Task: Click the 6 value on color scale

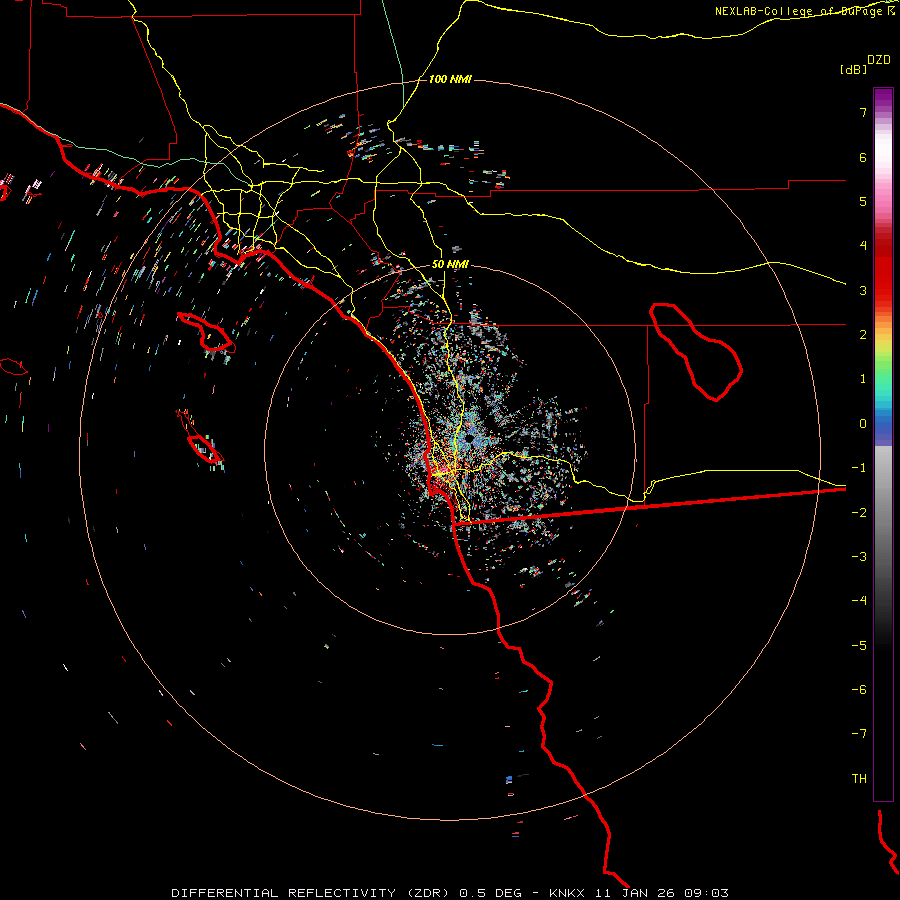Action: point(863,157)
